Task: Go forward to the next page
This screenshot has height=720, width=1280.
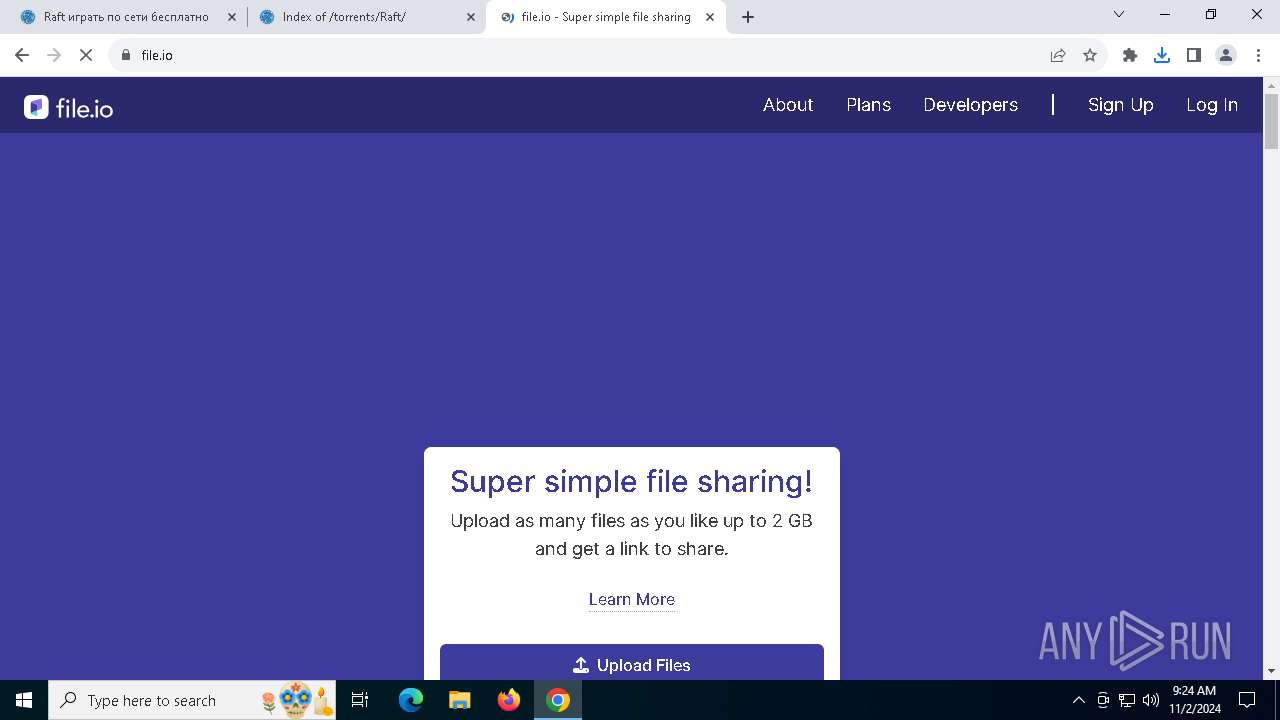Action: pos(54,55)
